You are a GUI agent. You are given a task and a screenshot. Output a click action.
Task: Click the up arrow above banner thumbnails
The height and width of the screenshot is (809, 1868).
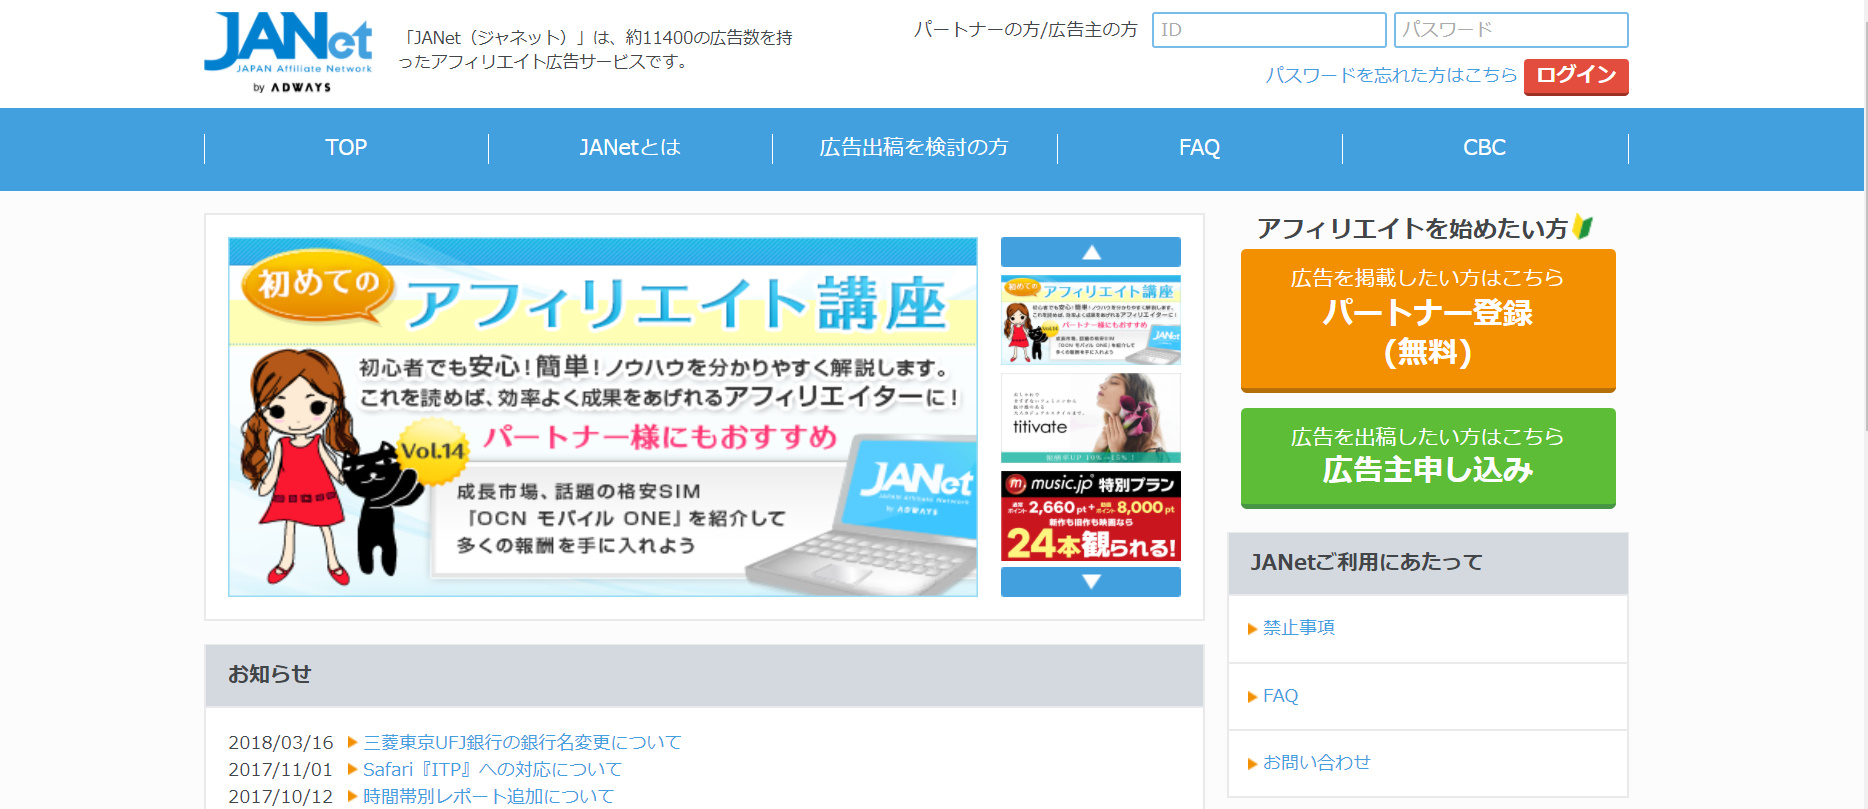click(1091, 252)
